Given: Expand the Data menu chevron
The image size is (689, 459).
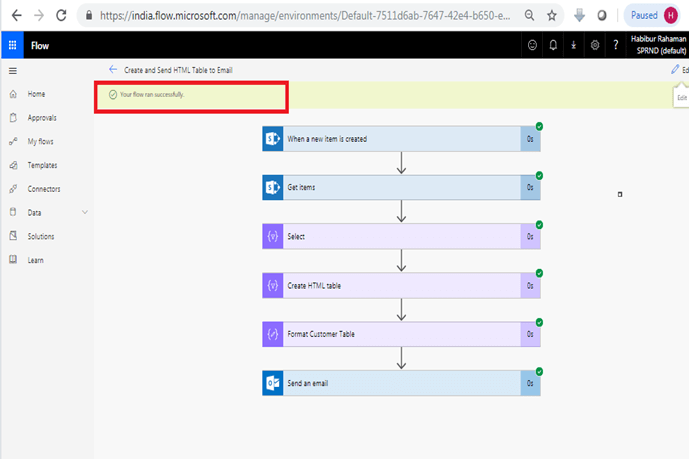Looking at the screenshot, I should click(x=85, y=213).
